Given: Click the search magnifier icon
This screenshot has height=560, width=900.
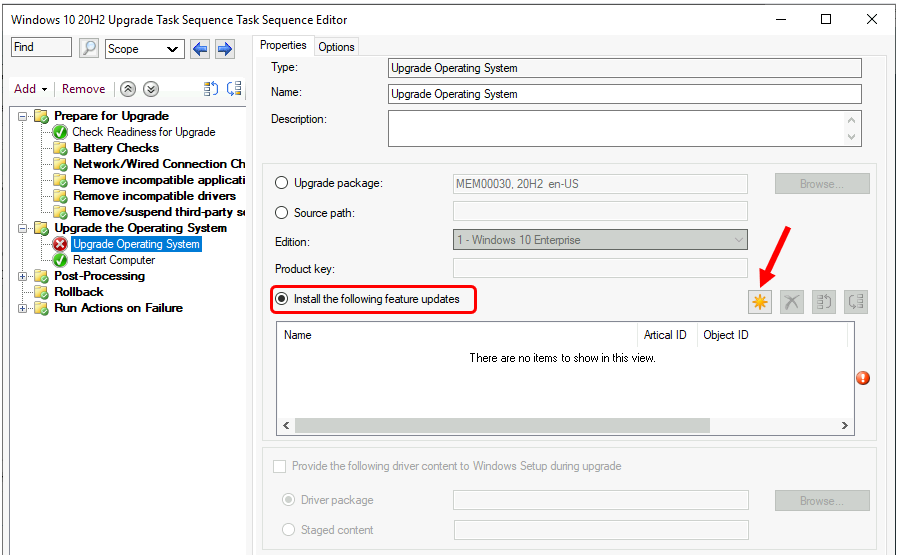Looking at the screenshot, I should point(89,48).
